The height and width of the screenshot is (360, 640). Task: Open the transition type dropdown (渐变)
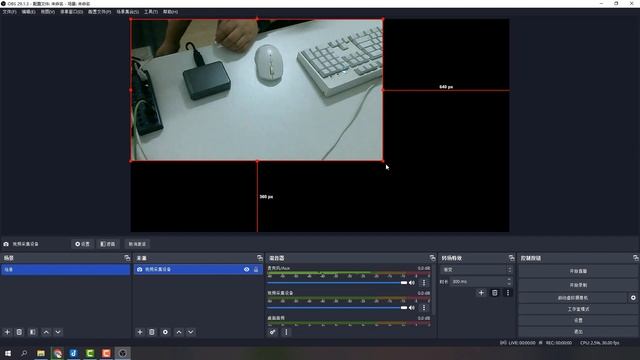[476, 270]
